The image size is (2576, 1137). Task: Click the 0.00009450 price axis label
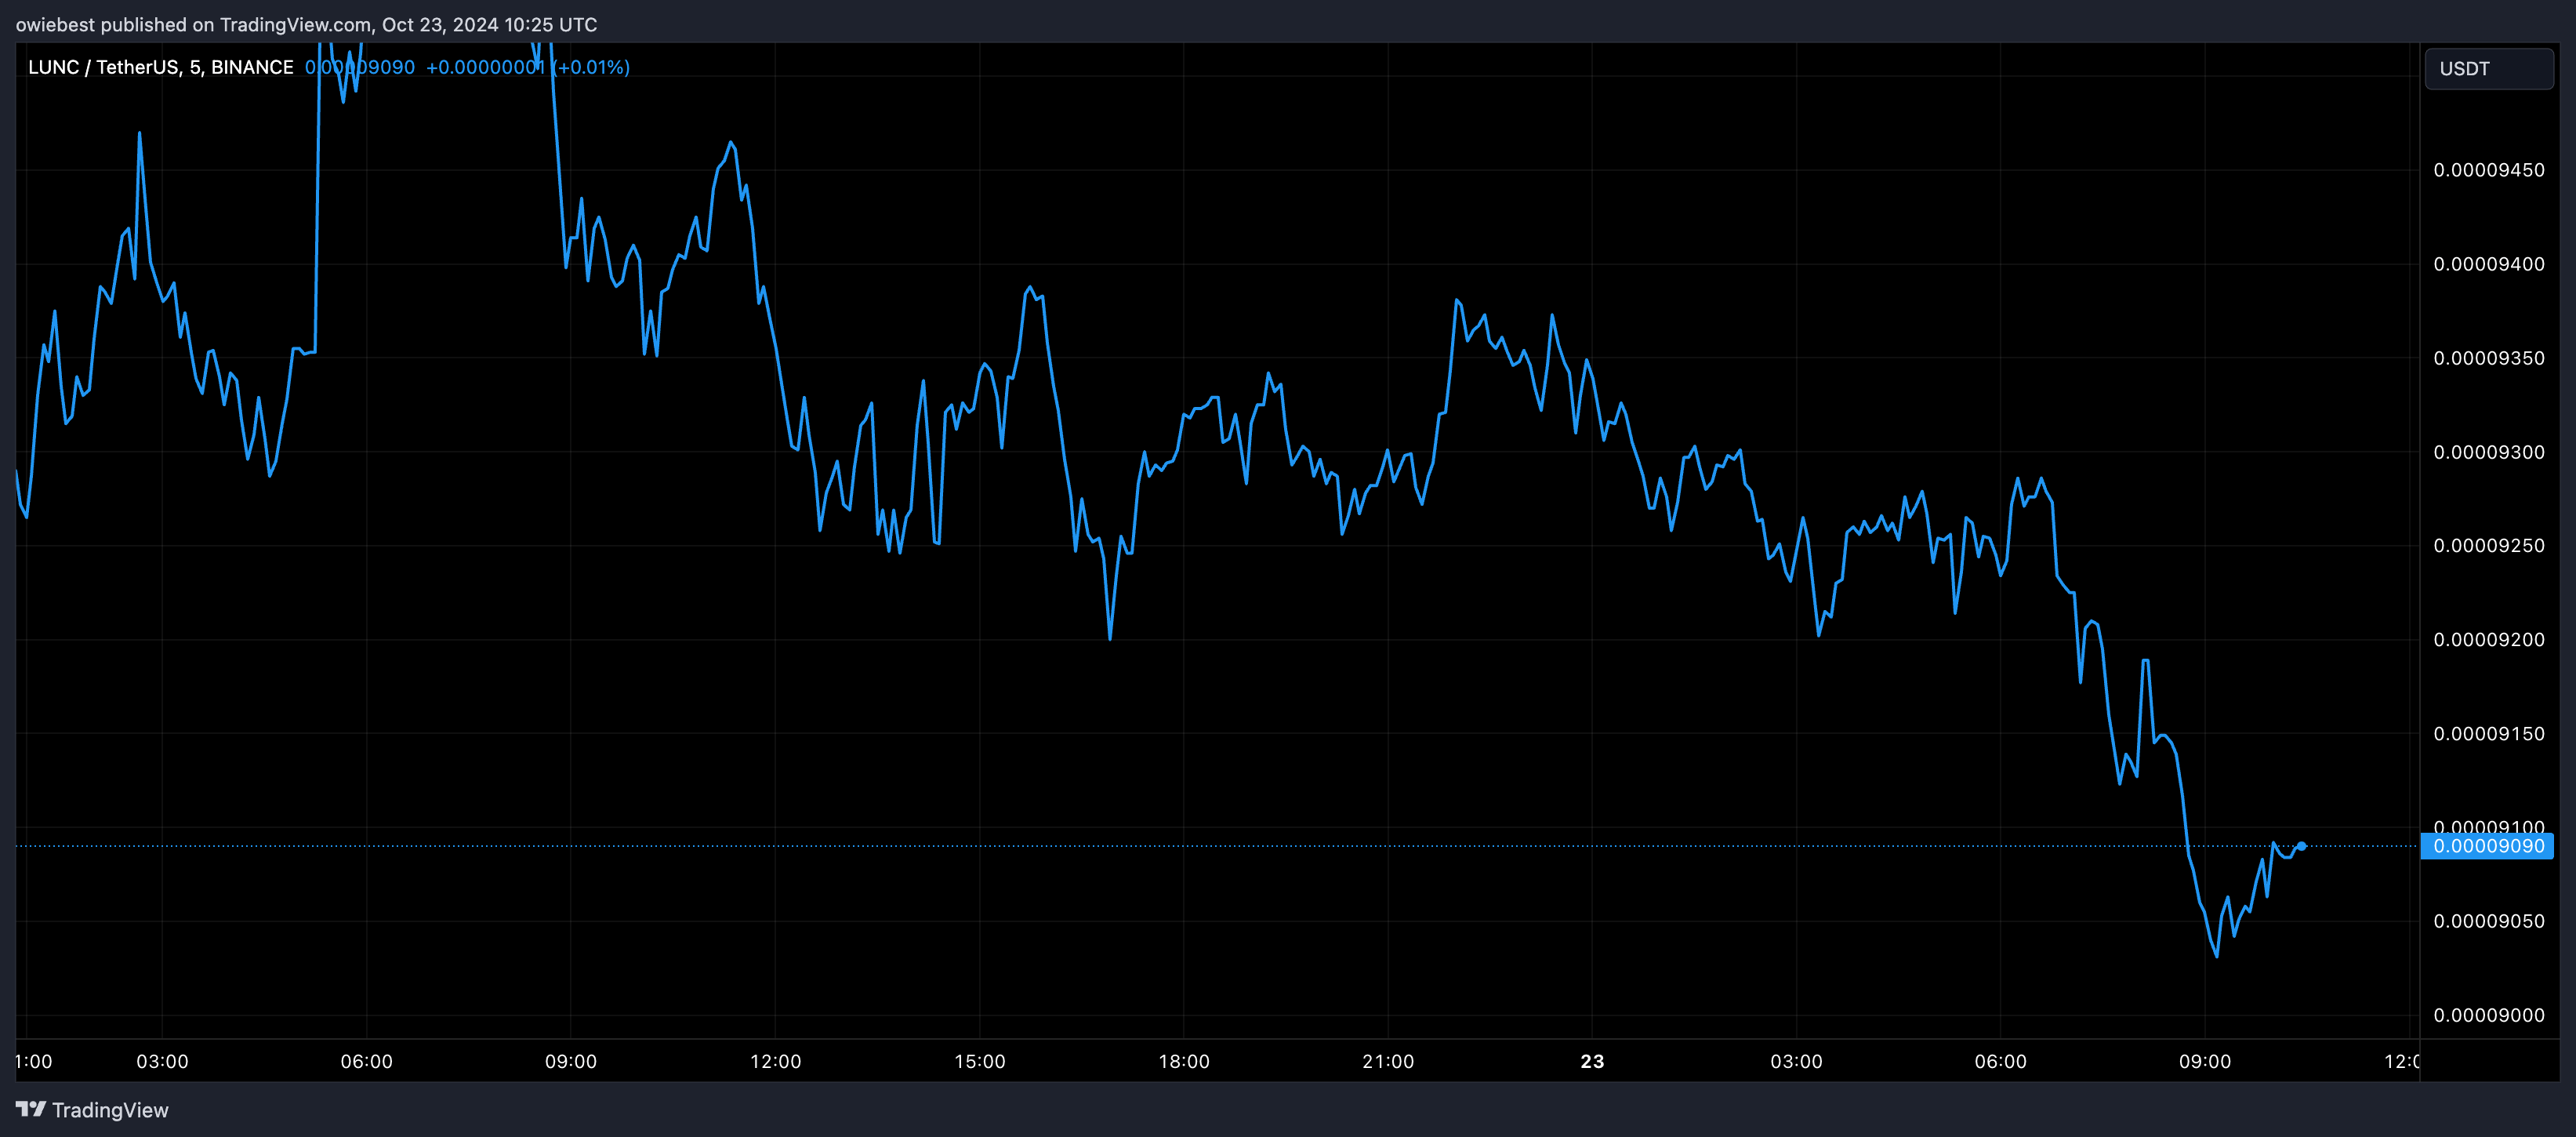point(2489,170)
